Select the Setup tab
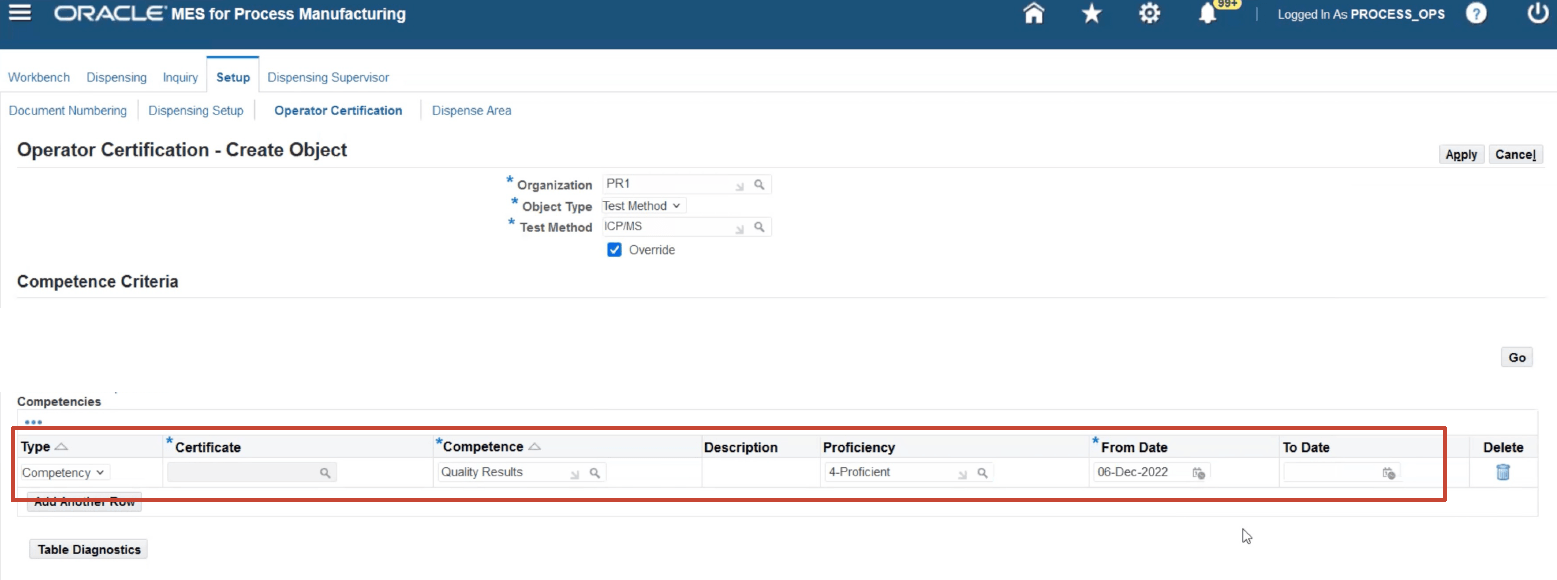 (x=233, y=77)
